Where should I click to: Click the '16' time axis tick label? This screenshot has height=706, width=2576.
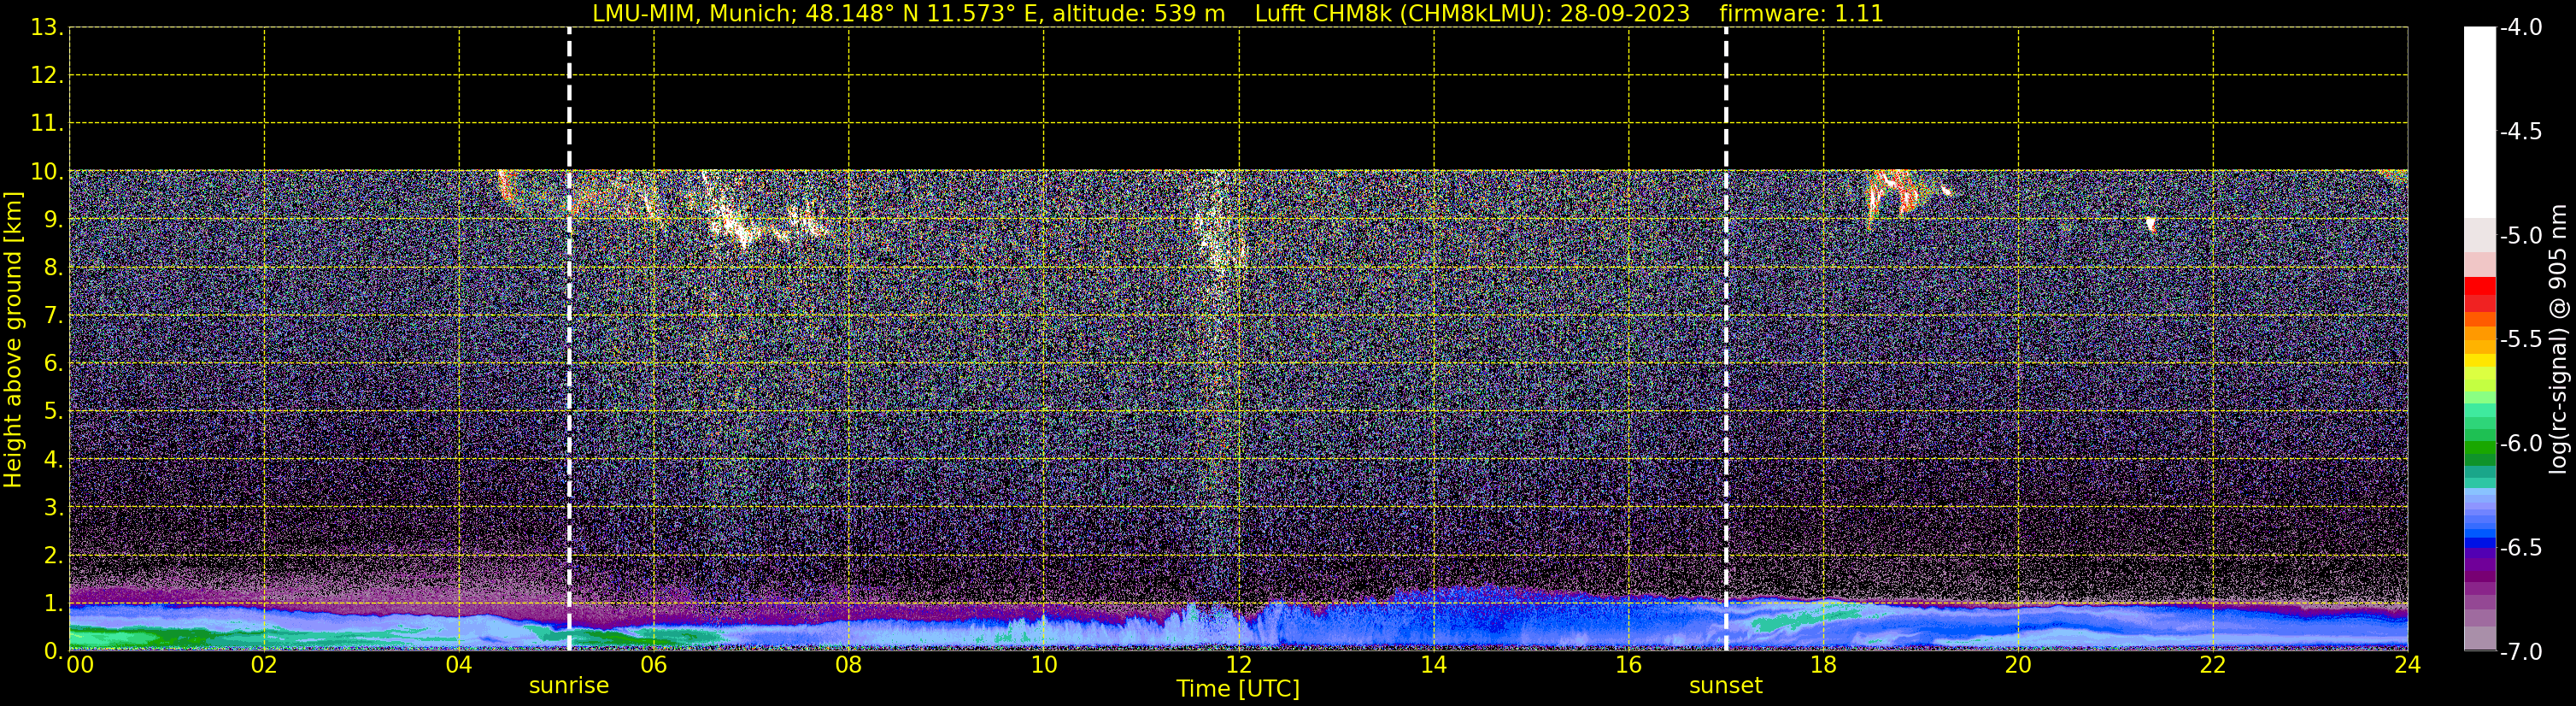1629,665
